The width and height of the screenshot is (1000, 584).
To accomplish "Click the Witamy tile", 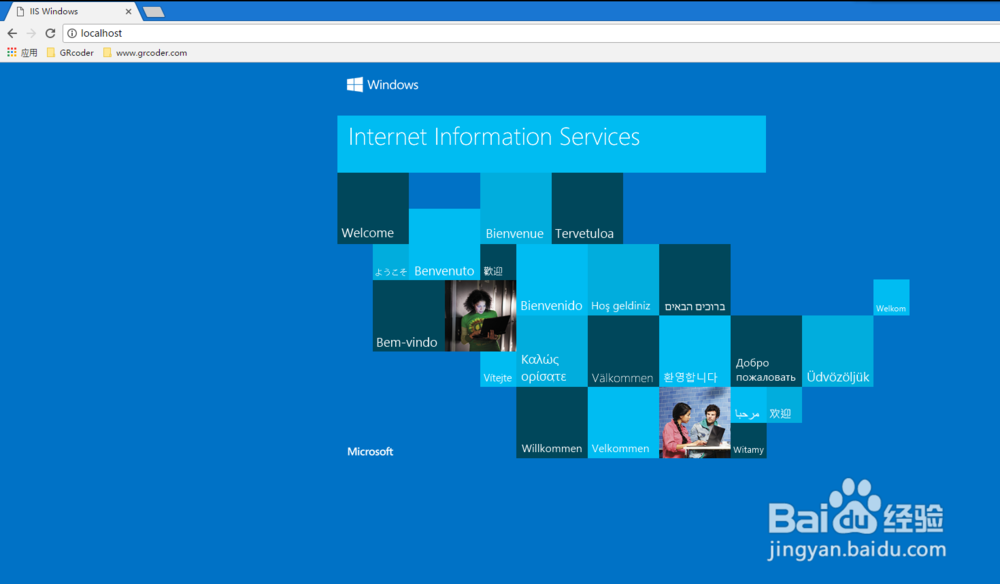I will (748, 441).
